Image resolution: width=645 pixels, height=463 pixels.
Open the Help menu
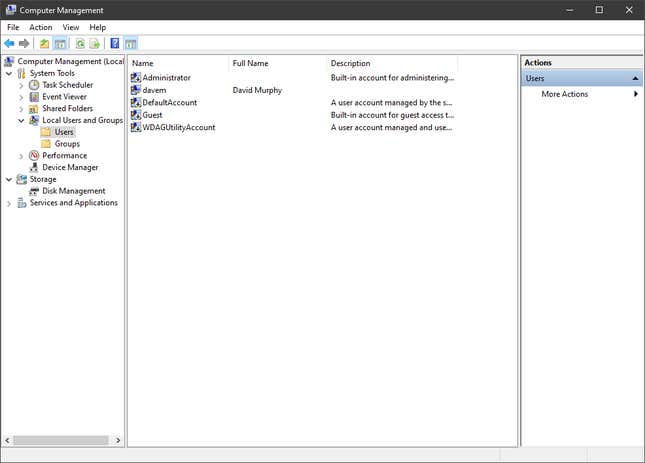pyautogui.click(x=98, y=27)
